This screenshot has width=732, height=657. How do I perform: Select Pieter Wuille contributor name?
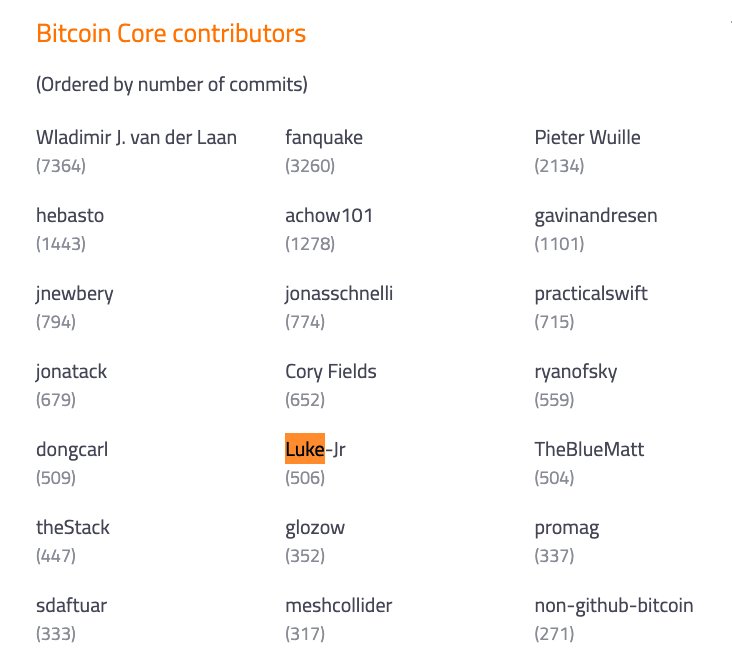(587, 138)
